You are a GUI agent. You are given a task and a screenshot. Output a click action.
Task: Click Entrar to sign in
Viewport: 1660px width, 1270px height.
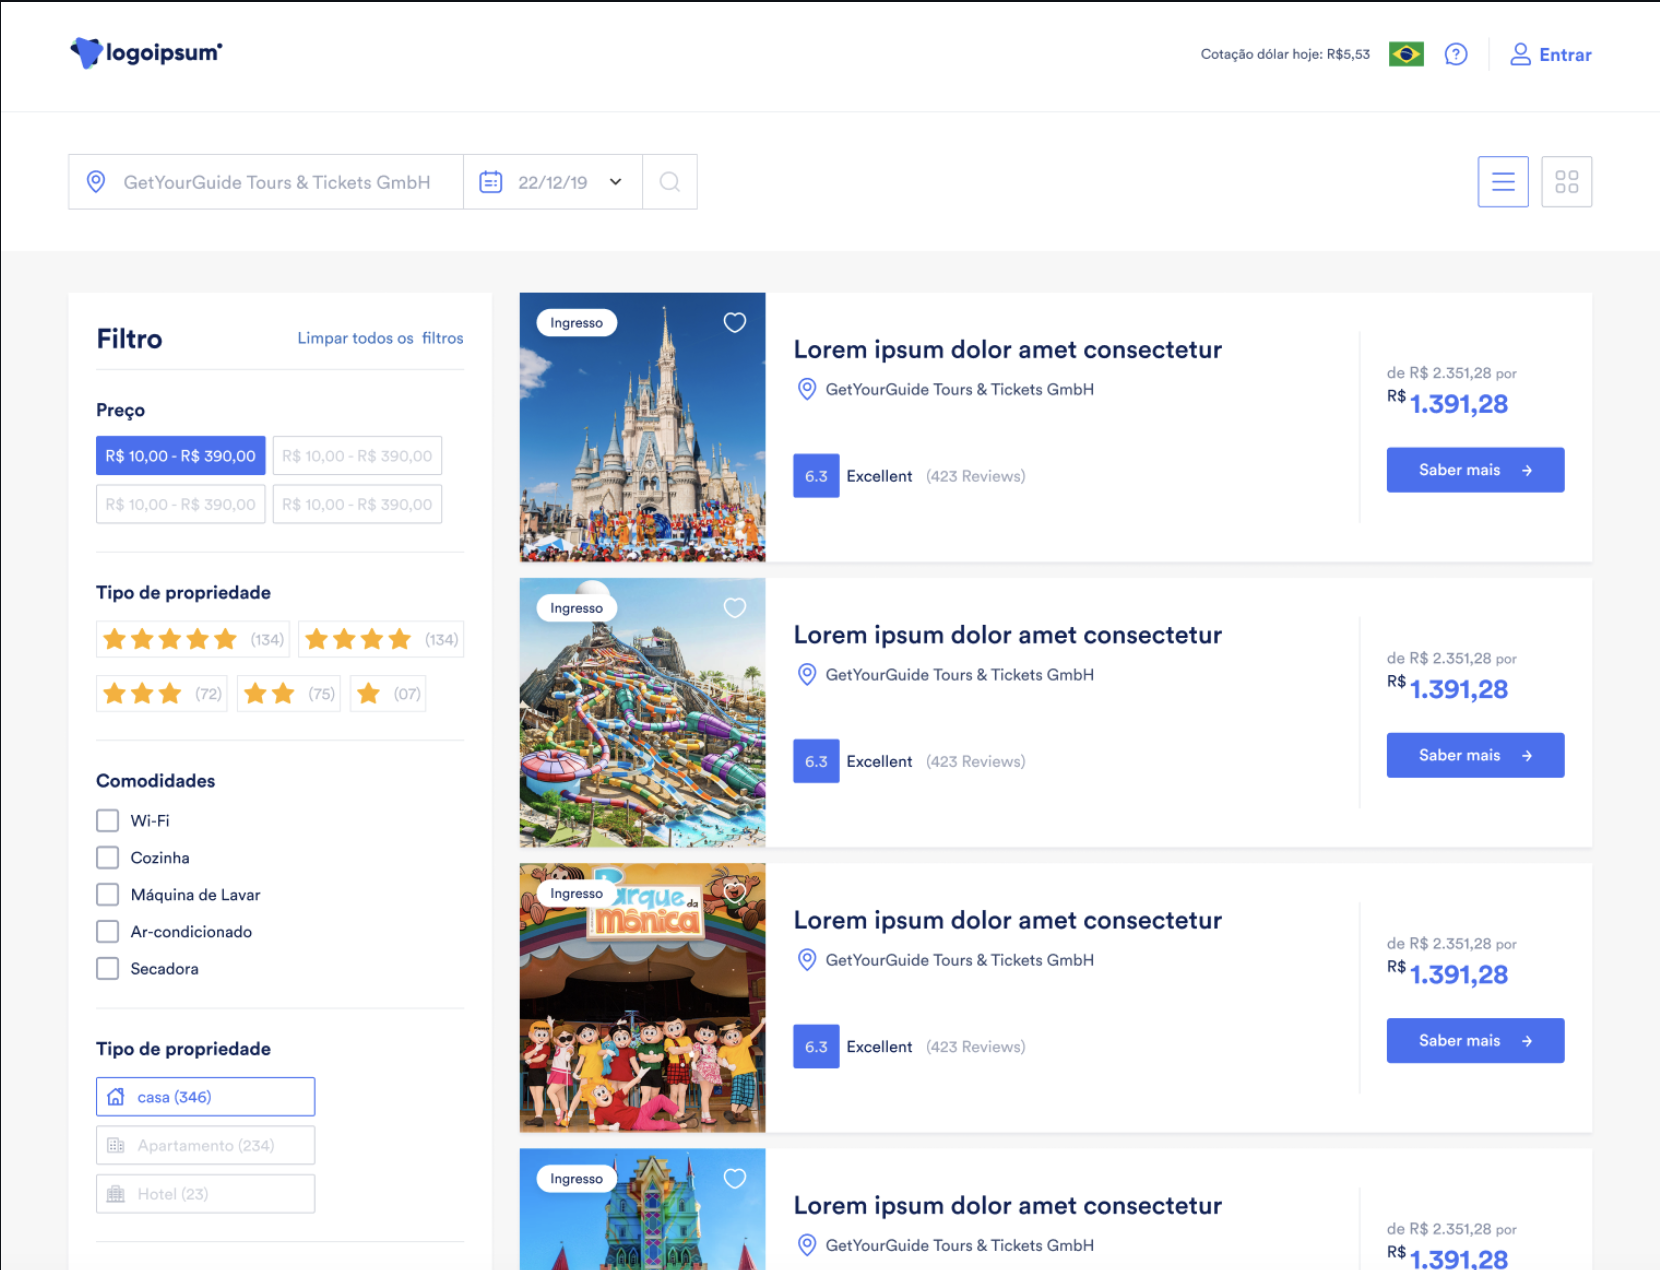pyautogui.click(x=1551, y=55)
